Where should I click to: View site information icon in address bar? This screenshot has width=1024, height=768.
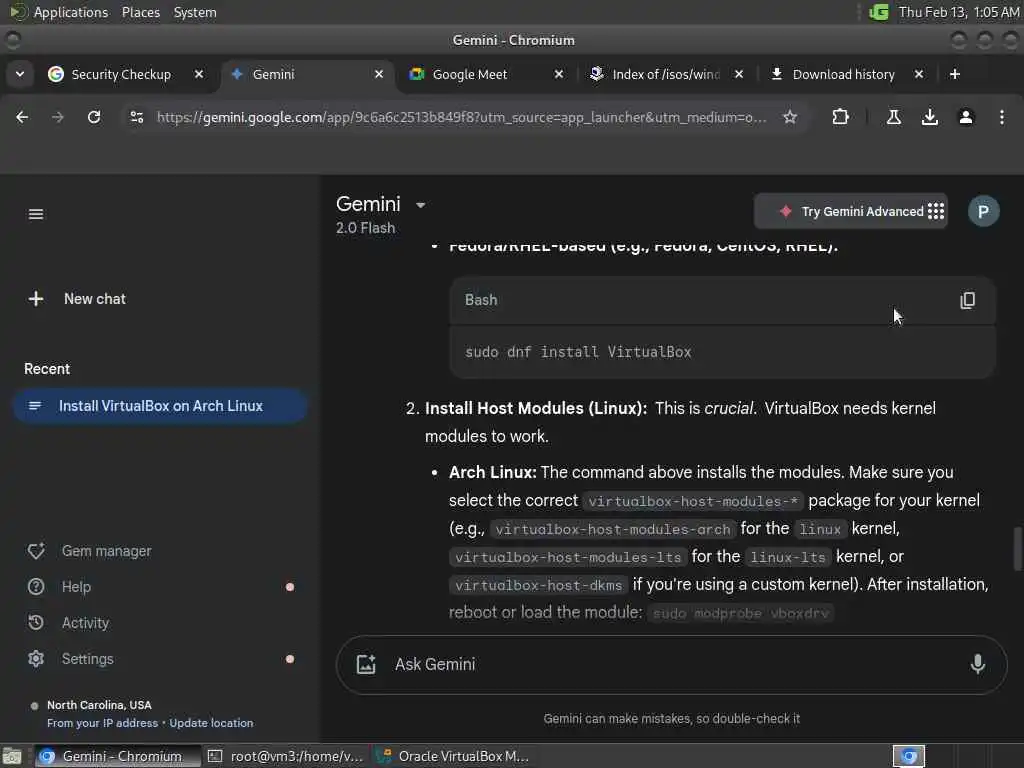(x=136, y=117)
